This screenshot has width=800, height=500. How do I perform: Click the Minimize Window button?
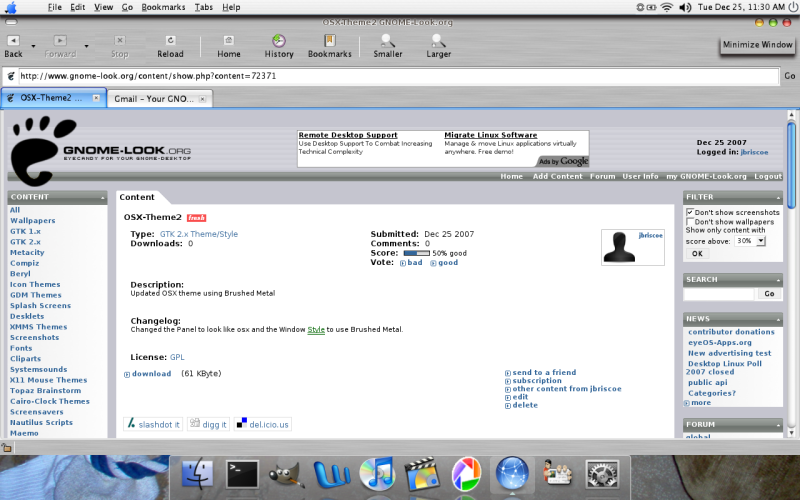click(757, 45)
